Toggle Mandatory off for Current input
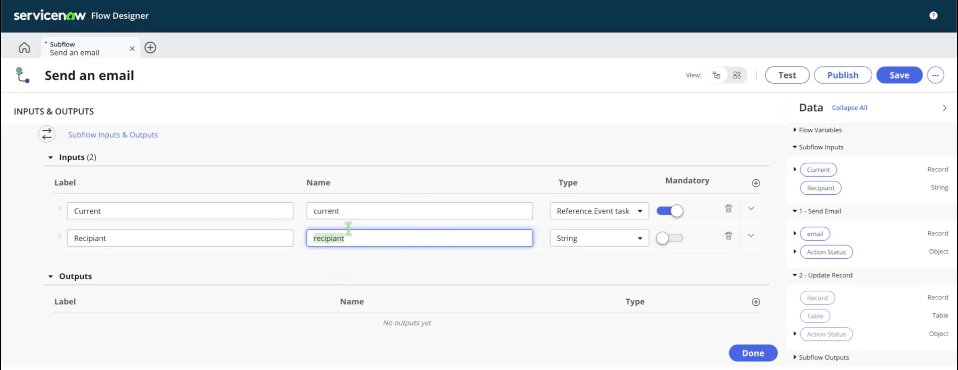958x370 pixels. point(670,211)
